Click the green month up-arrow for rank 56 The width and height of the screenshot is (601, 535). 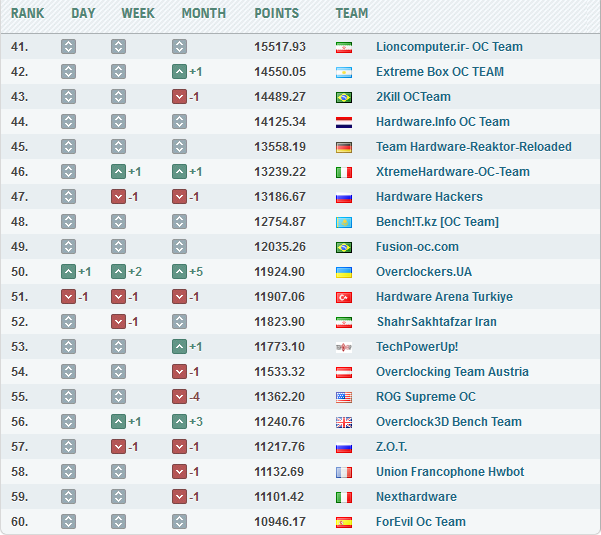click(x=179, y=422)
